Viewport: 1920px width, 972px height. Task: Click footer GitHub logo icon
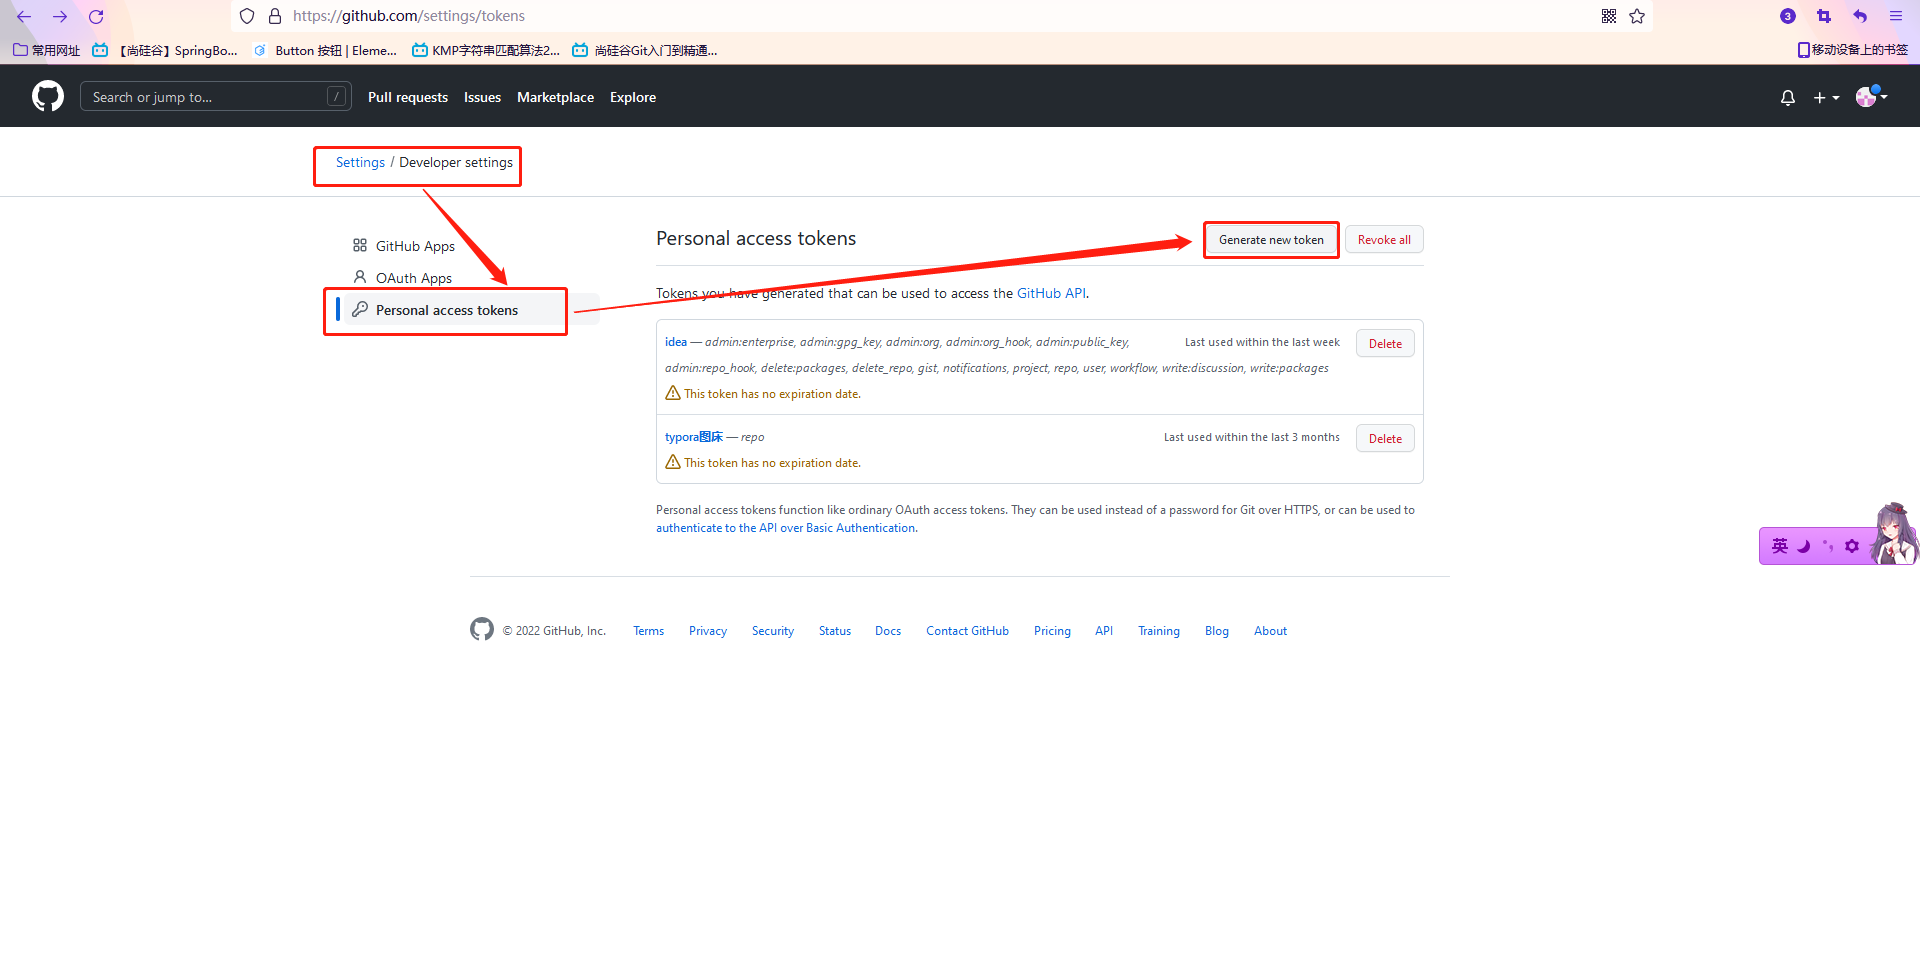482,629
